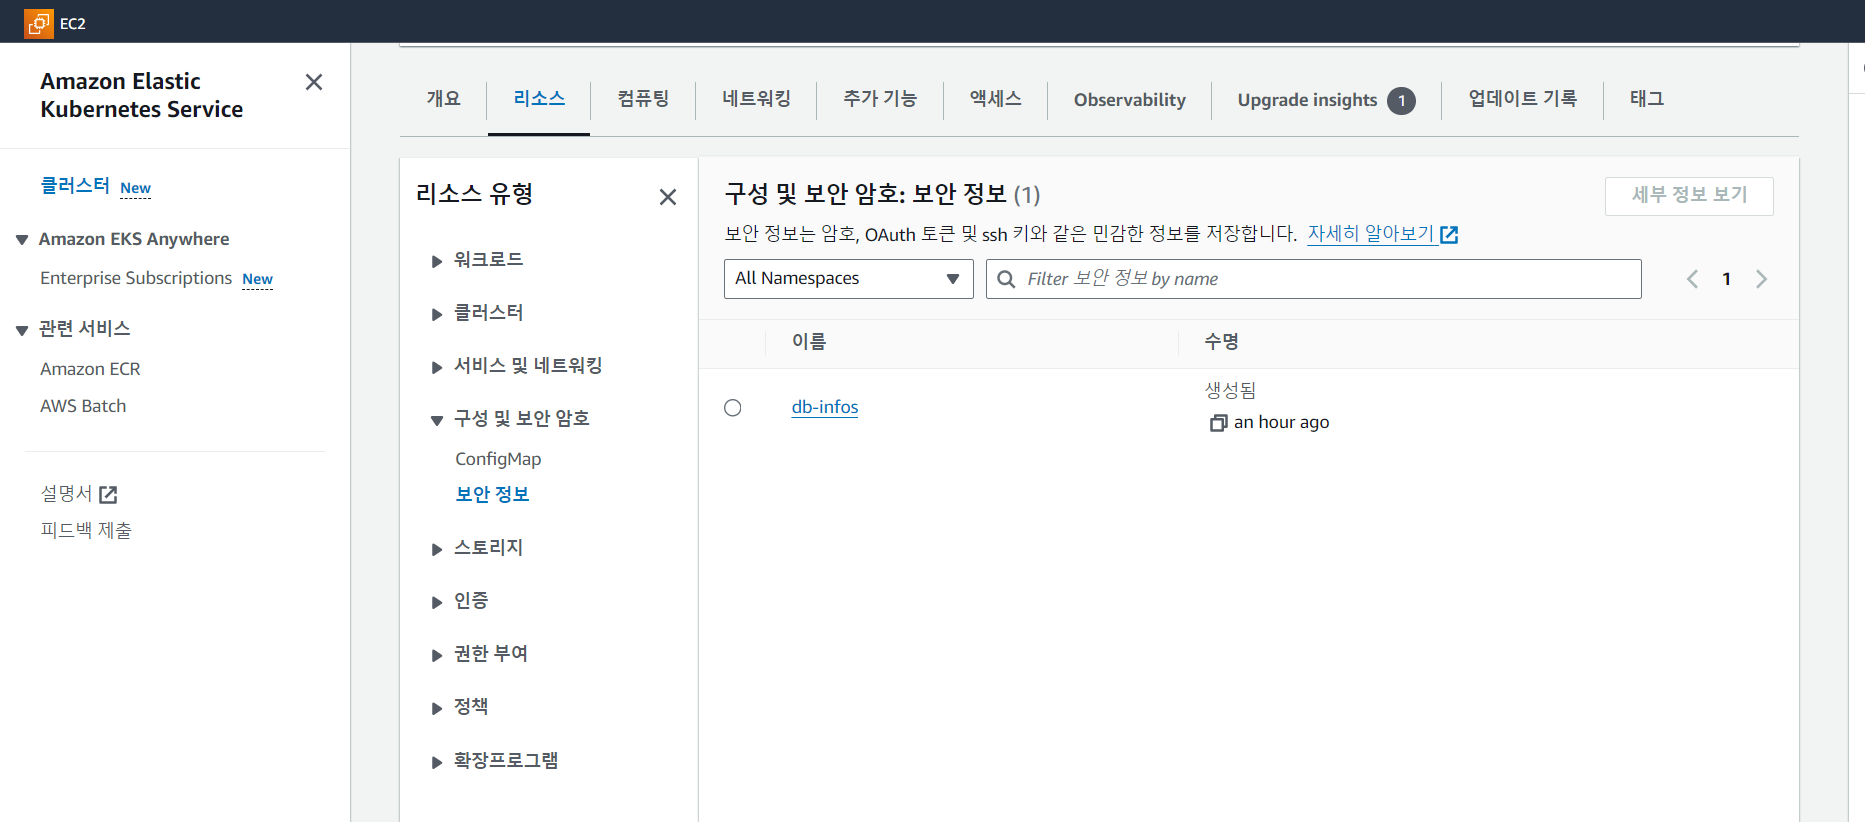Collapse the 관련 서비스 sidebar section
This screenshot has width=1865, height=822.
[22, 330]
